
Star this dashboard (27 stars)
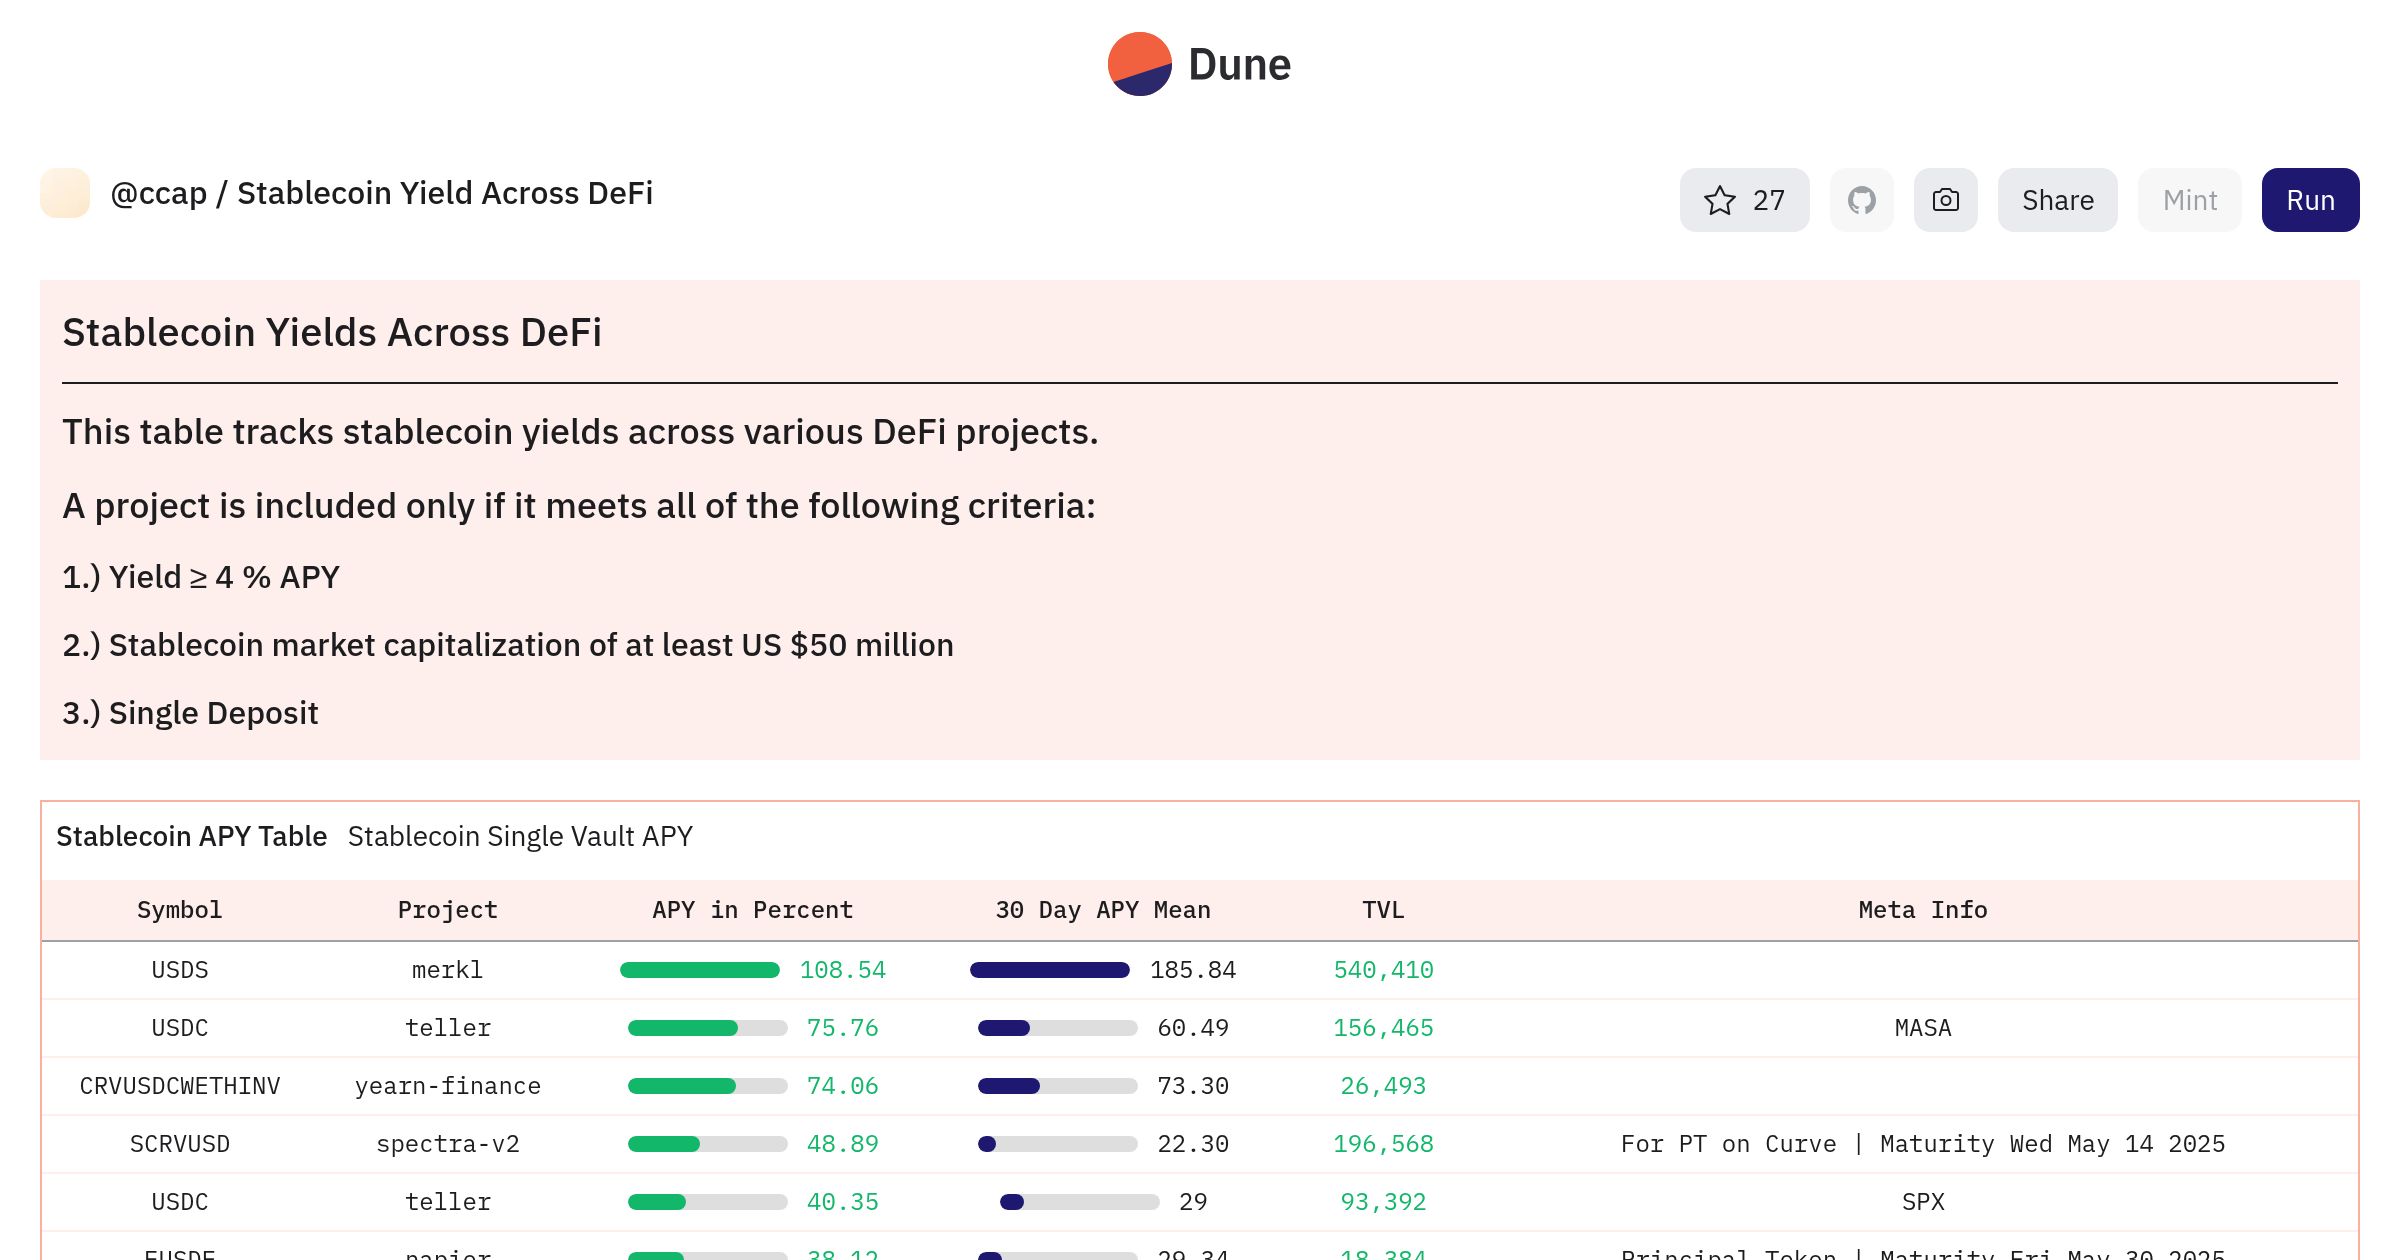(x=1744, y=200)
